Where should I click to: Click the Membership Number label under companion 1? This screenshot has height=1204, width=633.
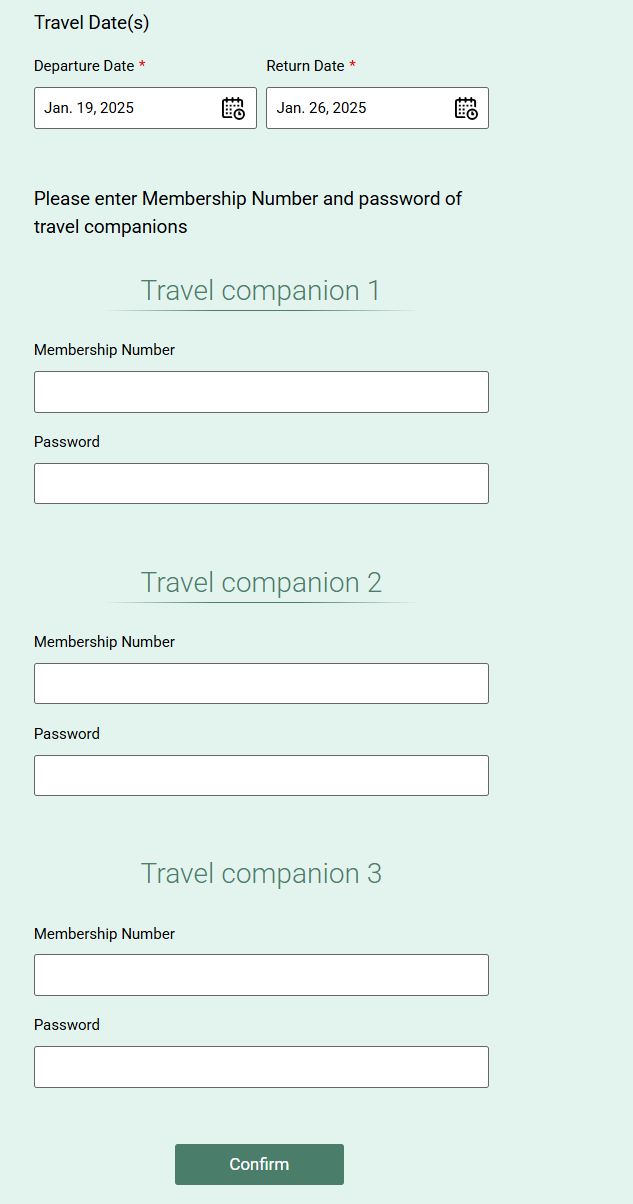pos(104,350)
